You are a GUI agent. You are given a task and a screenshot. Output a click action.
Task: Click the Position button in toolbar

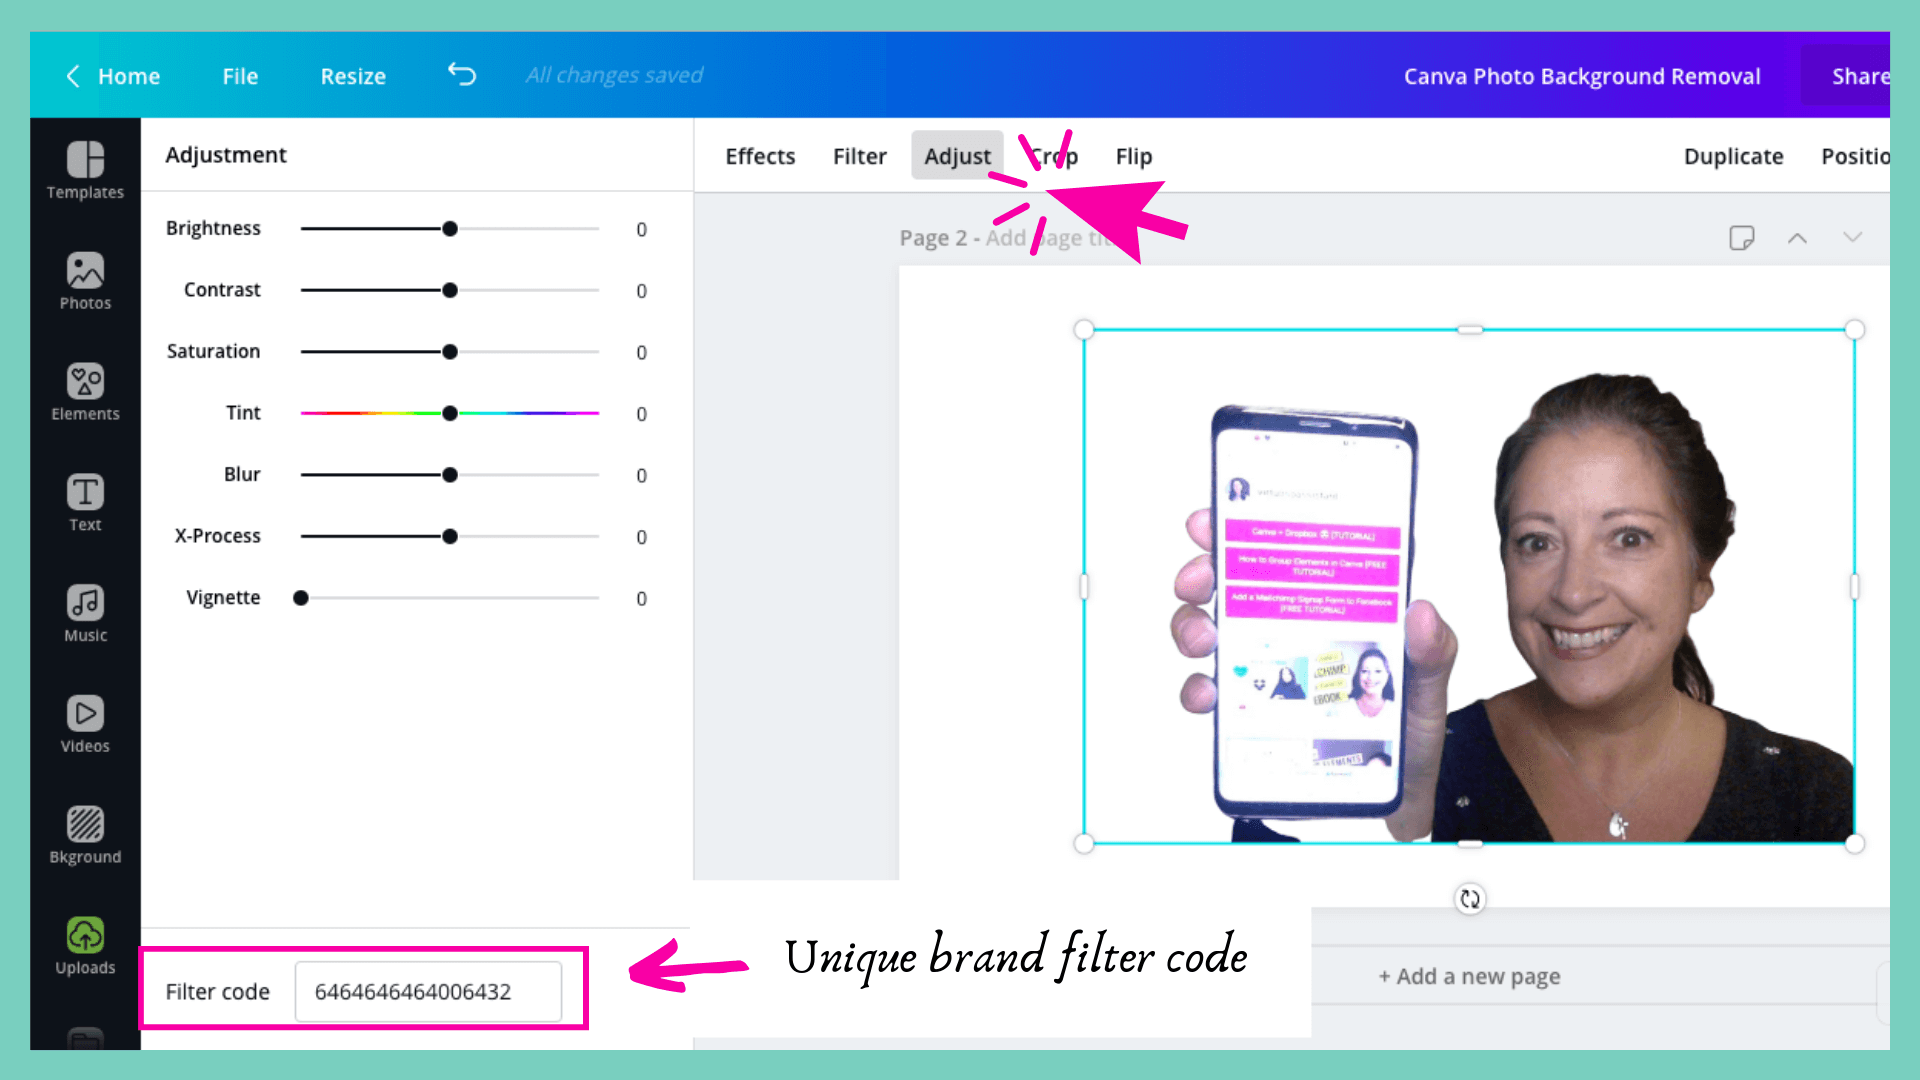click(x=1855, y=156)
